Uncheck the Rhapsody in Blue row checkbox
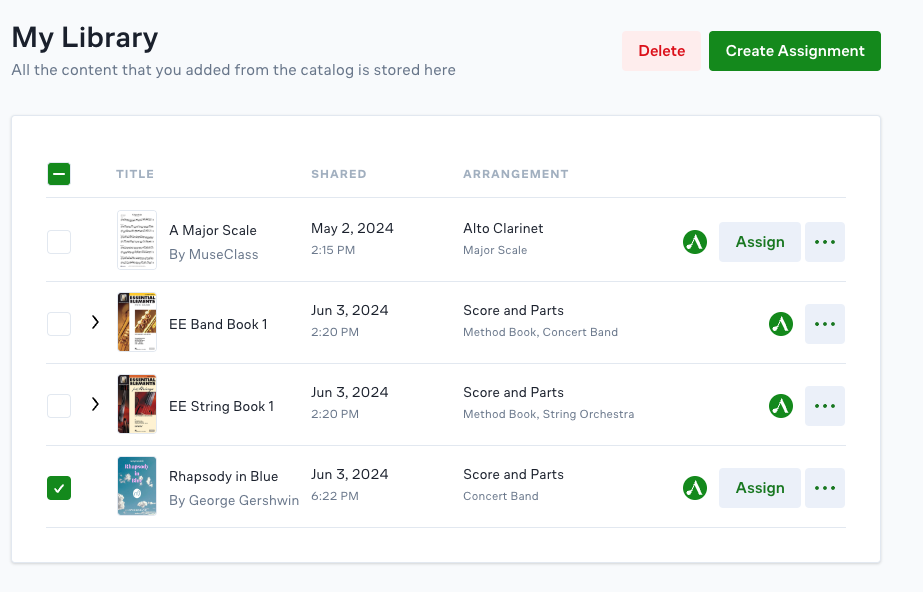 click(58, 487)
